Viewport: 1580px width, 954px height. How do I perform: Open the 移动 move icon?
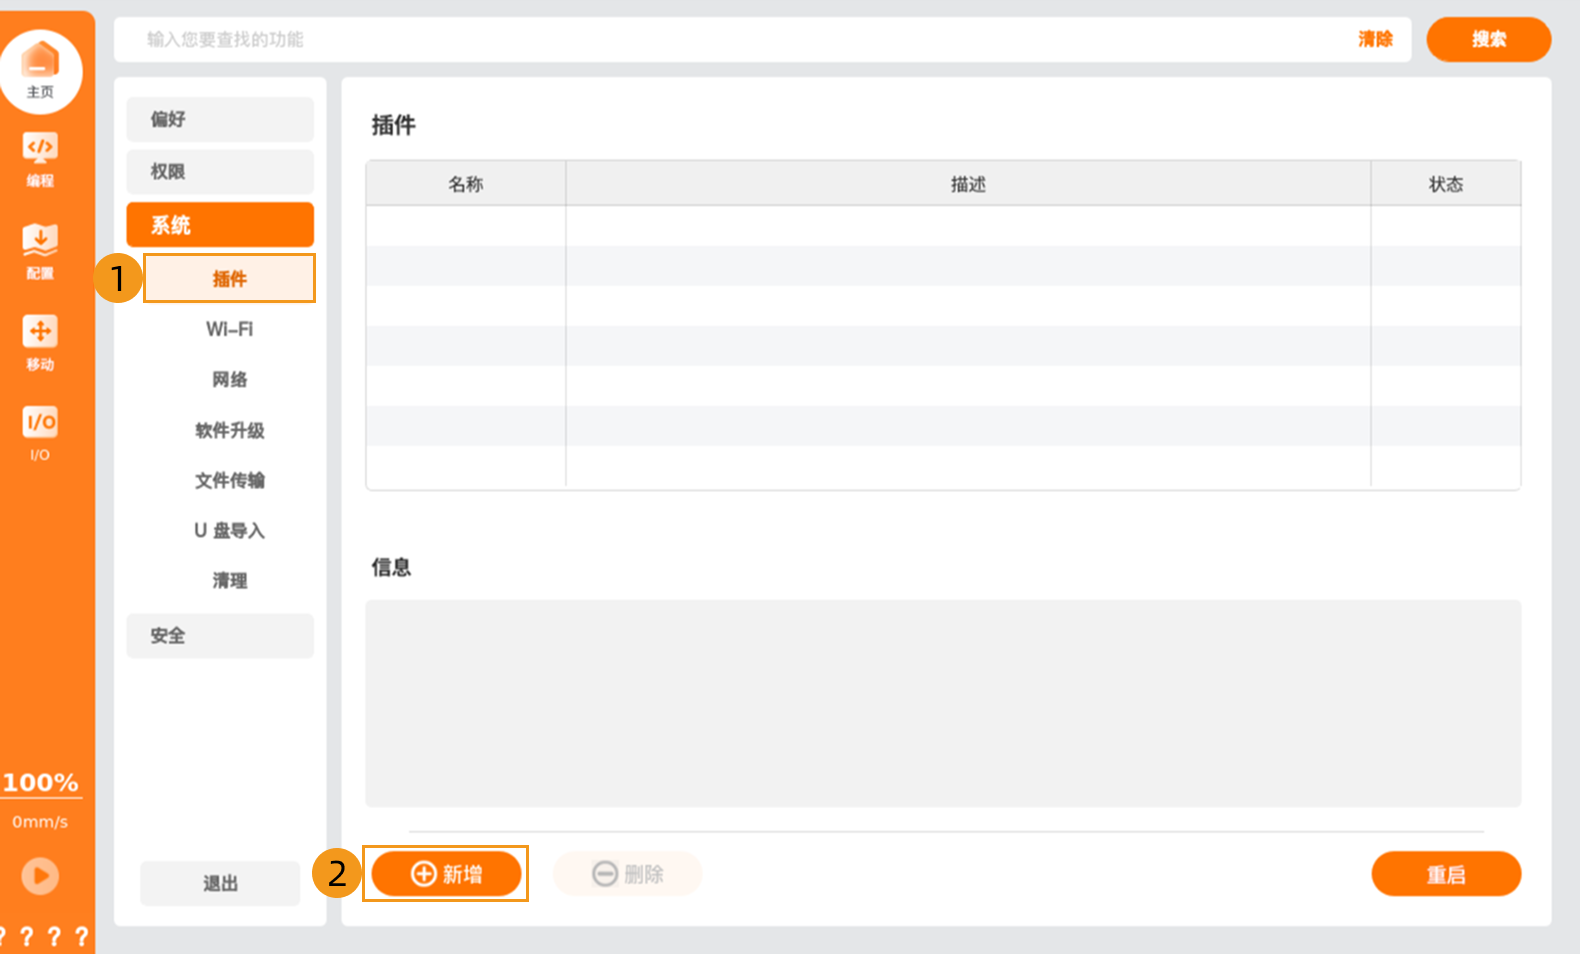coord(40,343)
